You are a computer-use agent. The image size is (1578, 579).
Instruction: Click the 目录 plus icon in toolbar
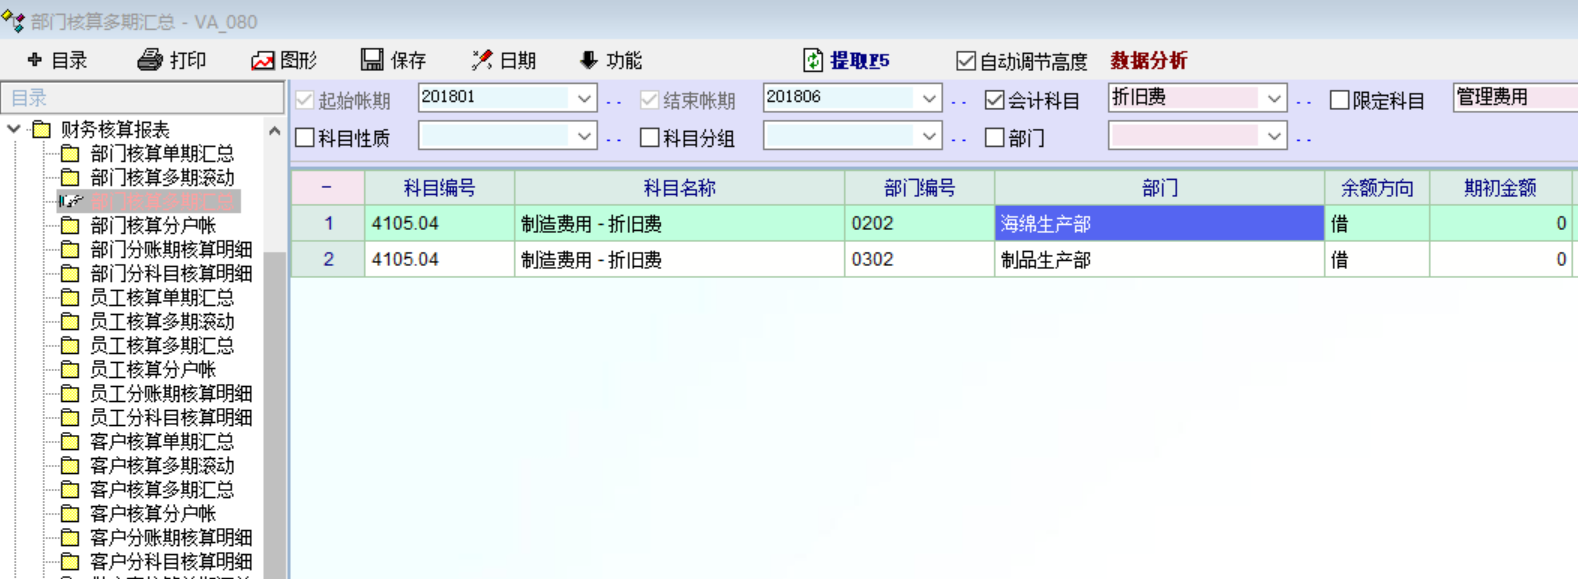35,60
